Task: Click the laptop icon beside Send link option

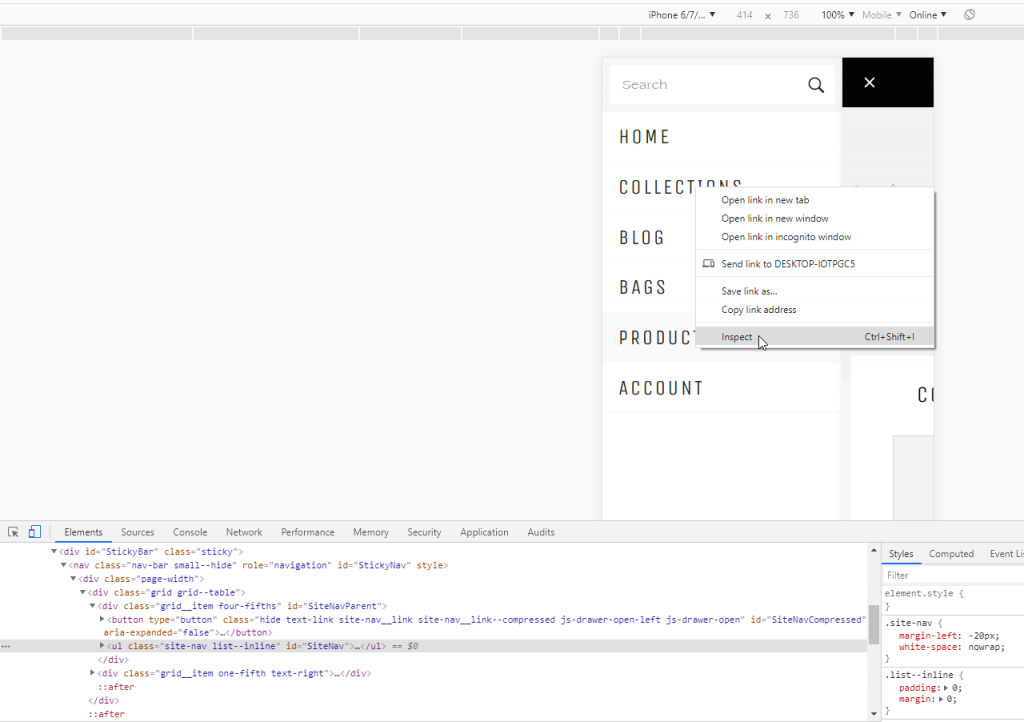Action: pyautogui.click(x=709, y=263)
